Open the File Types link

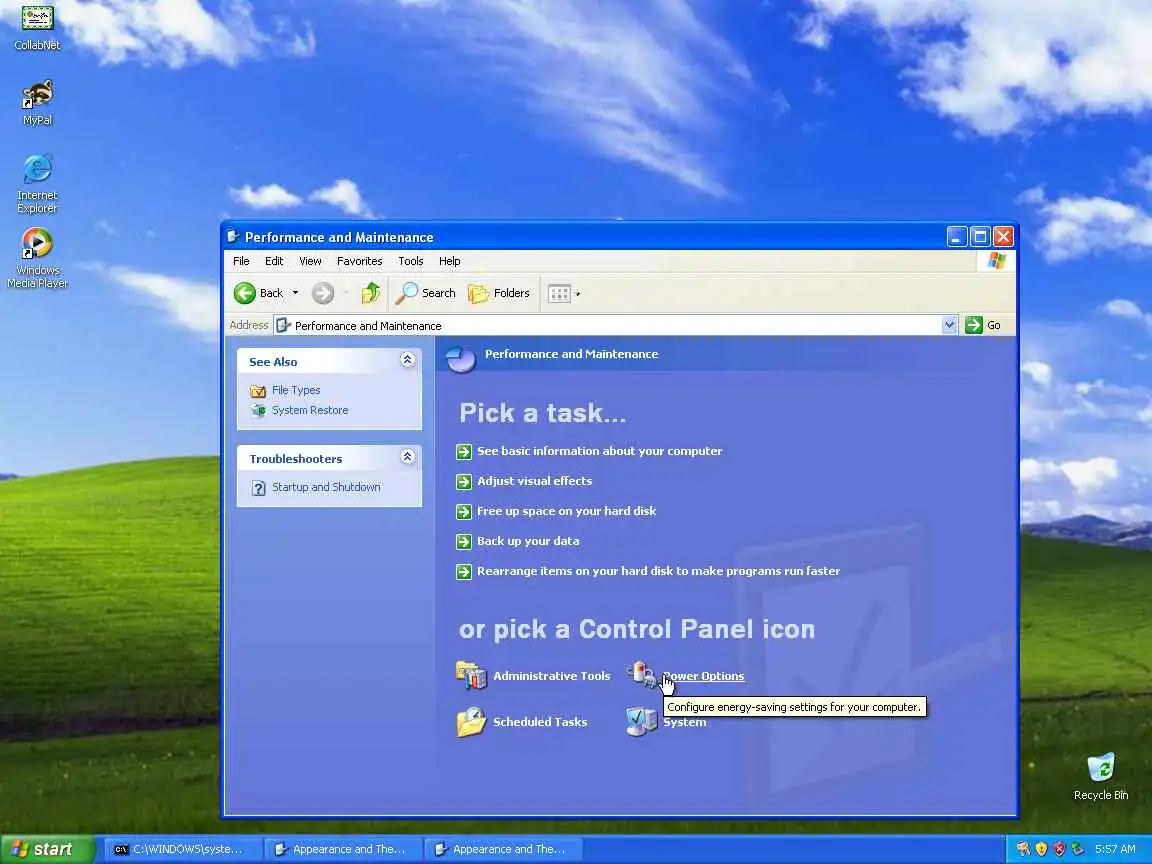296,390
